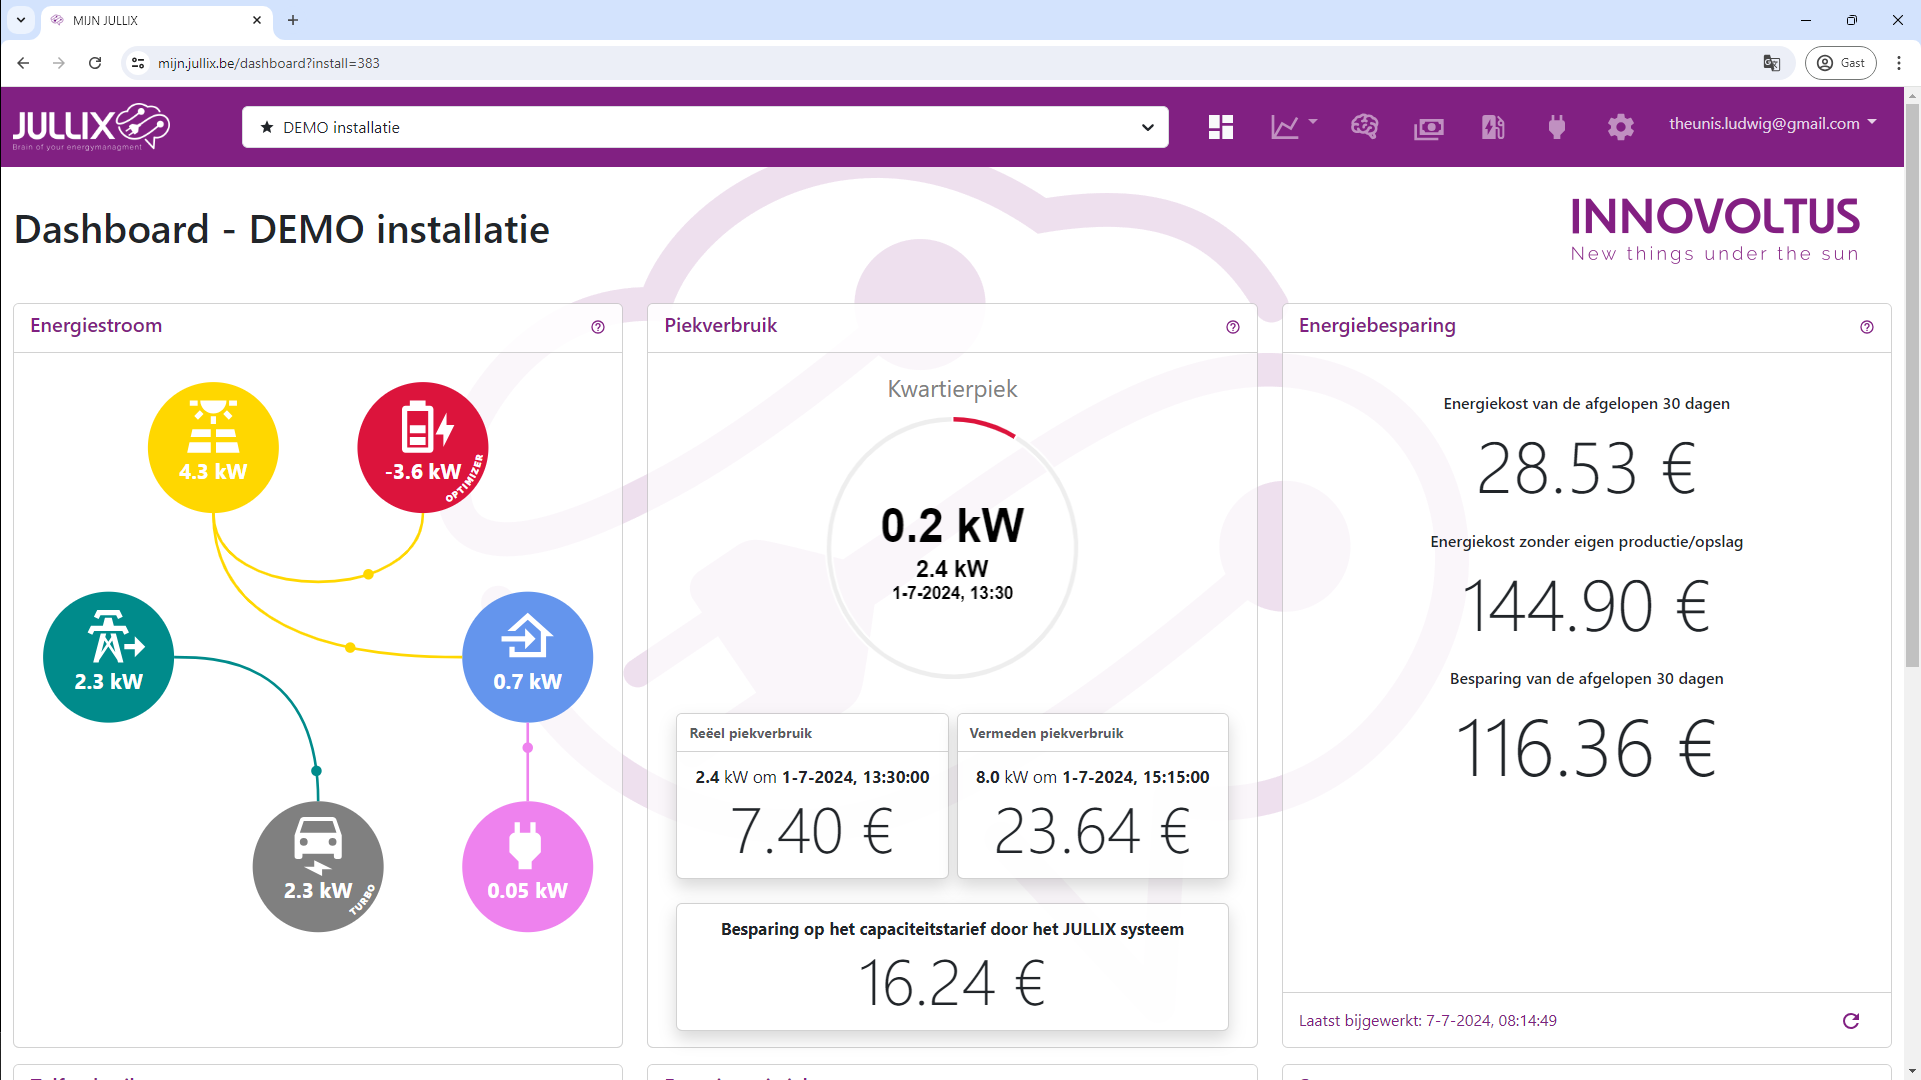Screen dimensions: 1921x1080
Task: Open the Gast profile button
Action: [1840, 63]
